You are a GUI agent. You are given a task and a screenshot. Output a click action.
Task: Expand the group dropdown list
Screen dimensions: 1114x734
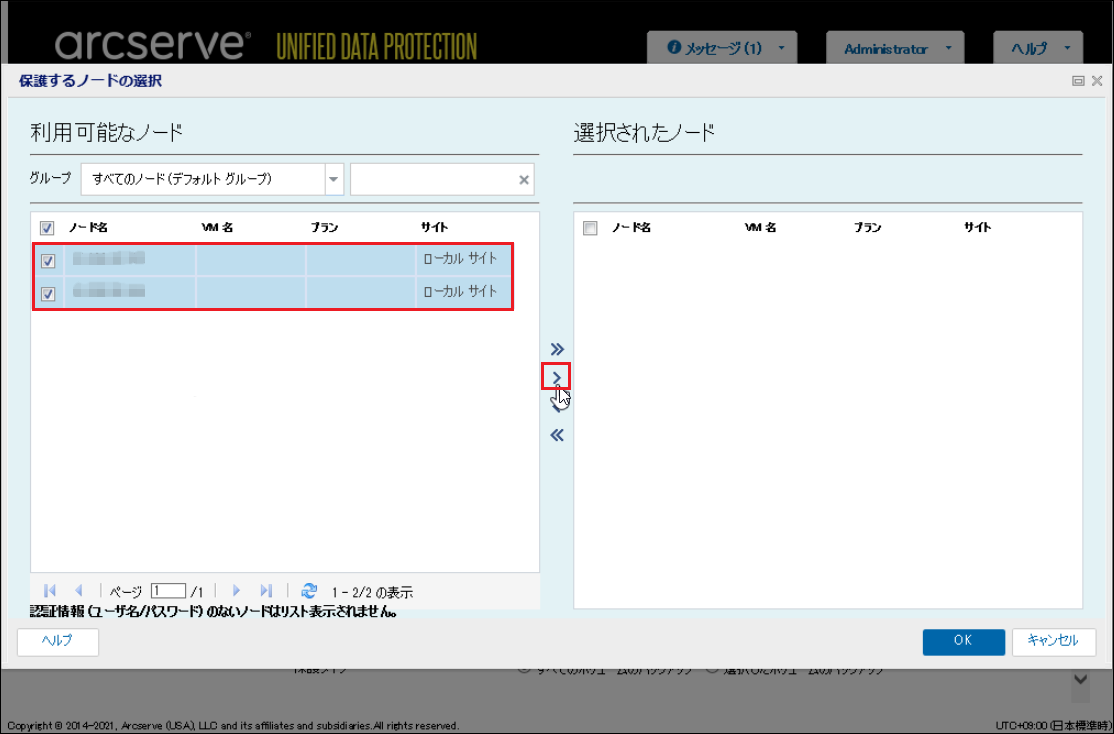click(x=333, y=180)
